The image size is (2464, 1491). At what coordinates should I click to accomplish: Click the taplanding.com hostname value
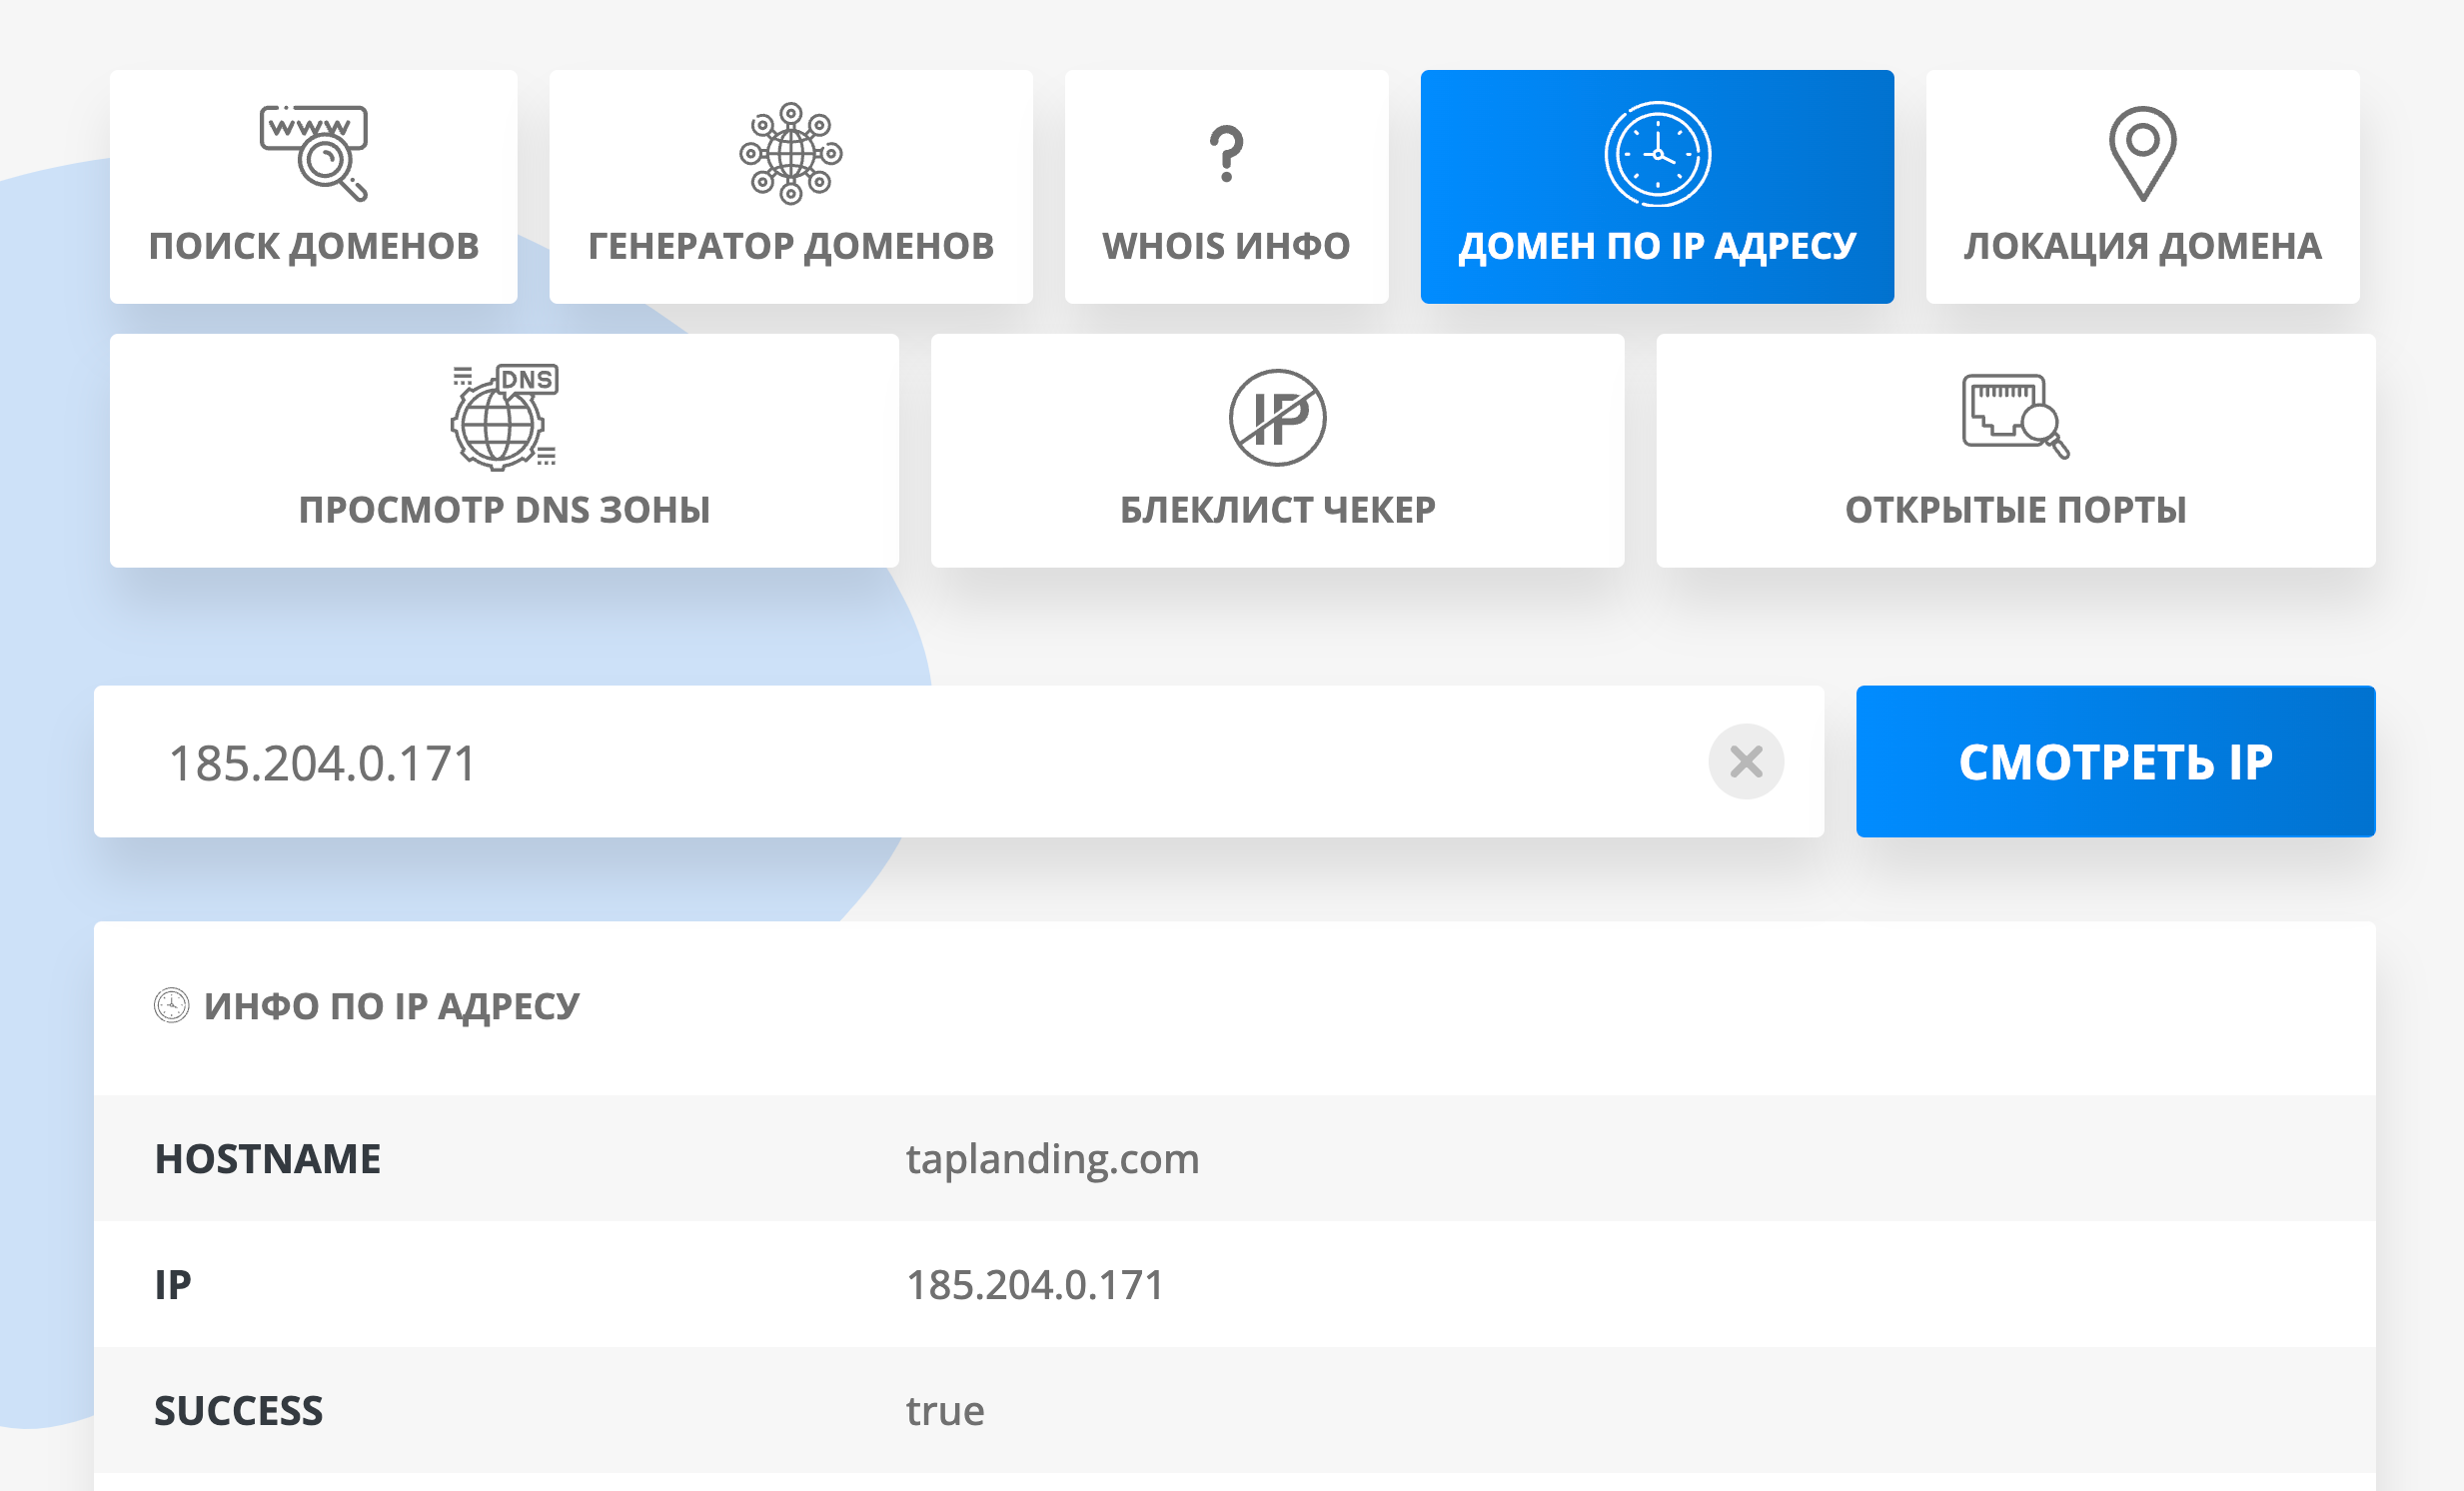point(1052,1159)
